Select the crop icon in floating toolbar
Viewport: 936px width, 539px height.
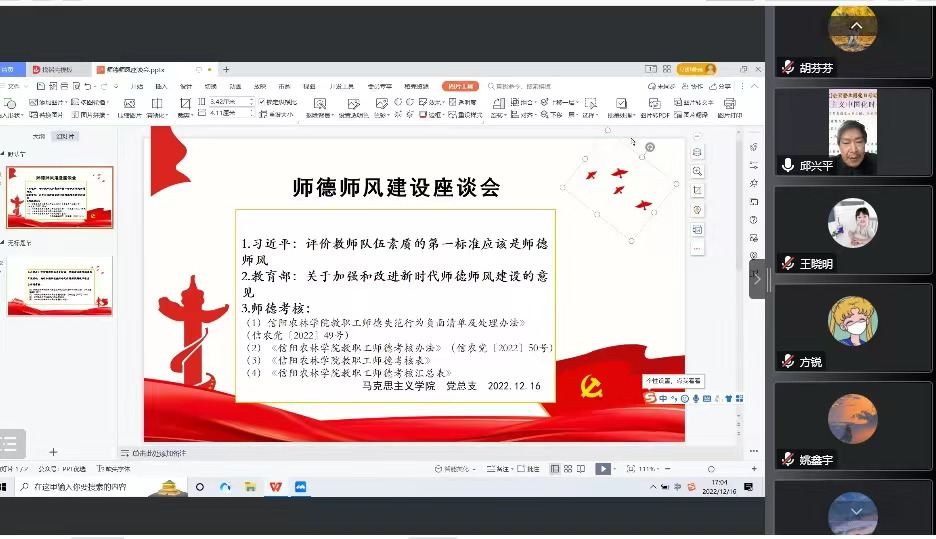click(x=697, y=190)
